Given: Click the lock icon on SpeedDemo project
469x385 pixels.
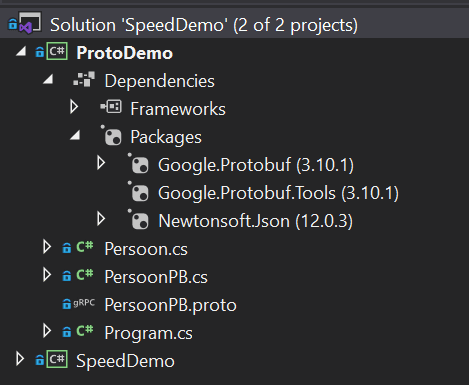Looking at the screenshot, I should point(40,360).
